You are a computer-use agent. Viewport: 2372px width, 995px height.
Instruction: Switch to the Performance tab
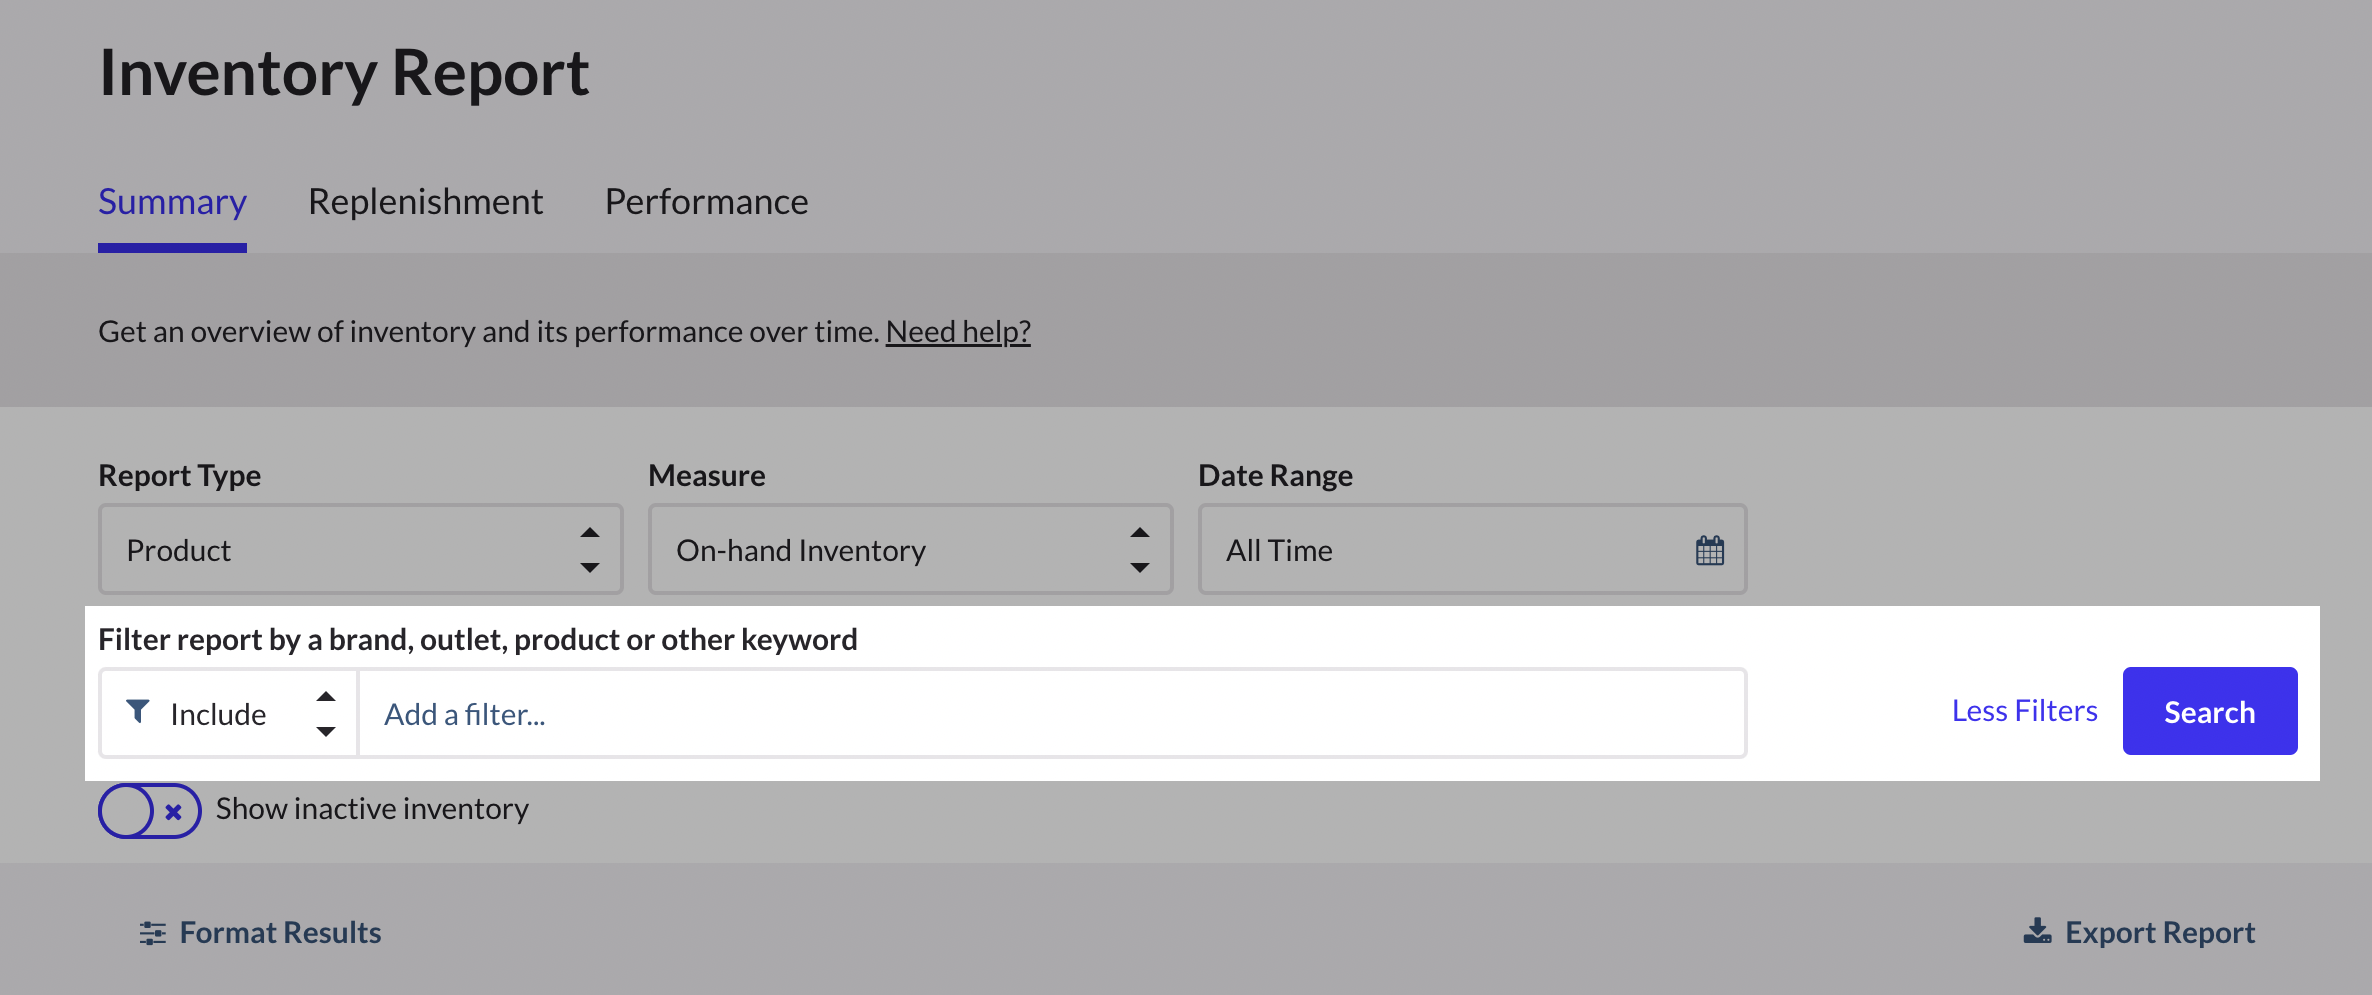pyautogui.click(x=706, y=201)
